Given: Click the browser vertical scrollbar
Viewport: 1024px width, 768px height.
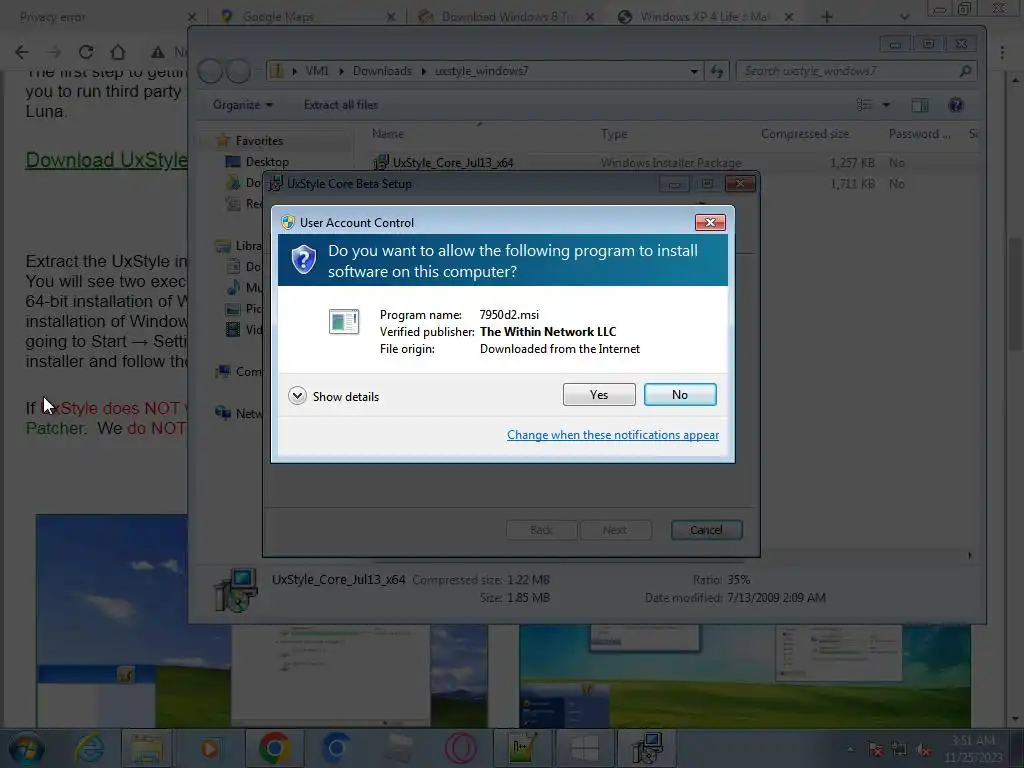Looking at the screenshot, I should pyautogui.click(x=1015, y=295).
